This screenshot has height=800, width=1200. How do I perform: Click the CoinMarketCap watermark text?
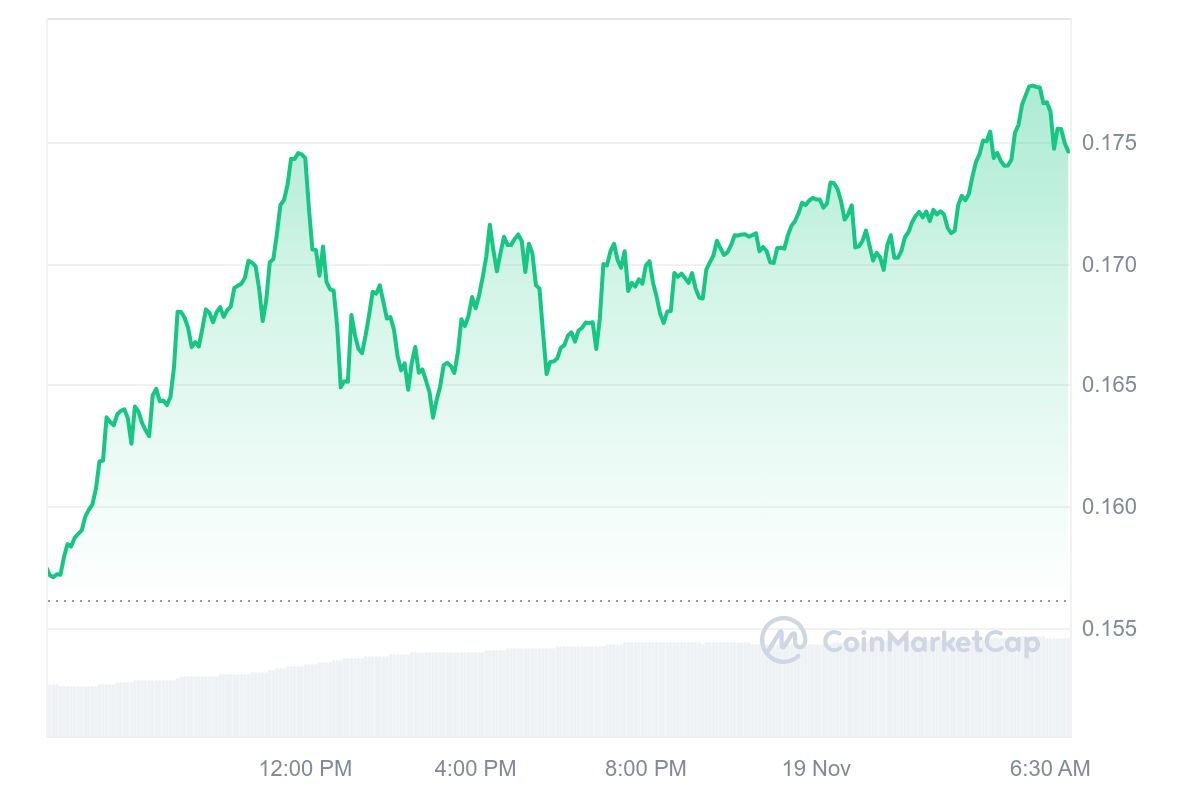931,641
